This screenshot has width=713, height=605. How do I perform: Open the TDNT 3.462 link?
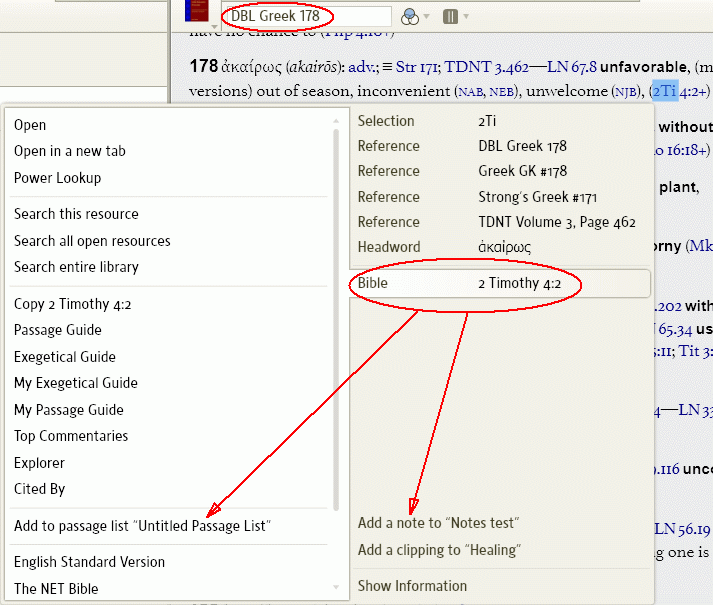coord(487,67)
